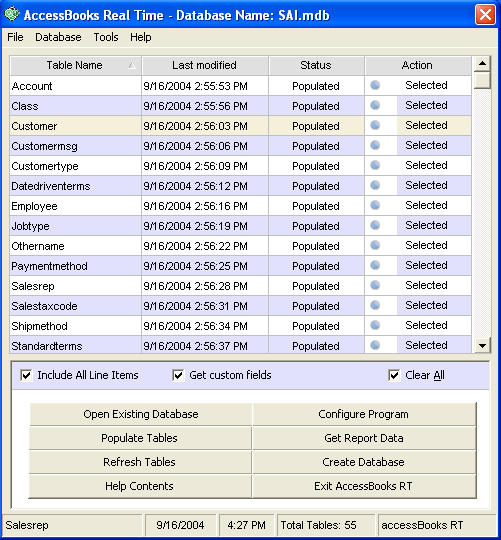Click the blue status icon in Customermsg row
501x540 pixels.
click(375, 145)
